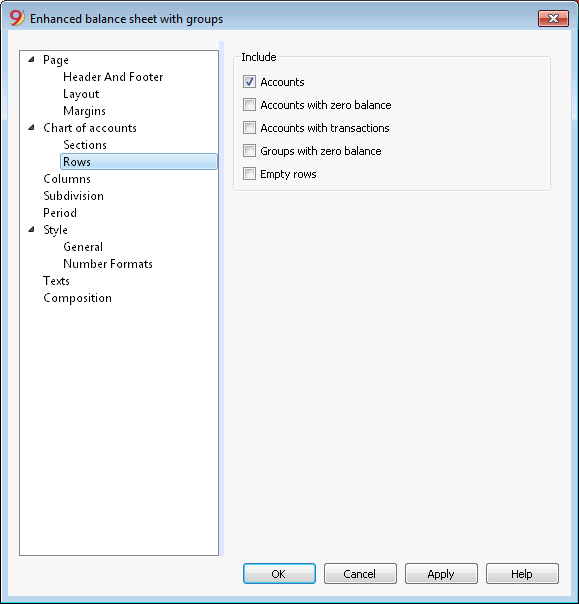Screen dimensions: 579x604
Task: Collapse the Page tree node
Action: [32, 60]
